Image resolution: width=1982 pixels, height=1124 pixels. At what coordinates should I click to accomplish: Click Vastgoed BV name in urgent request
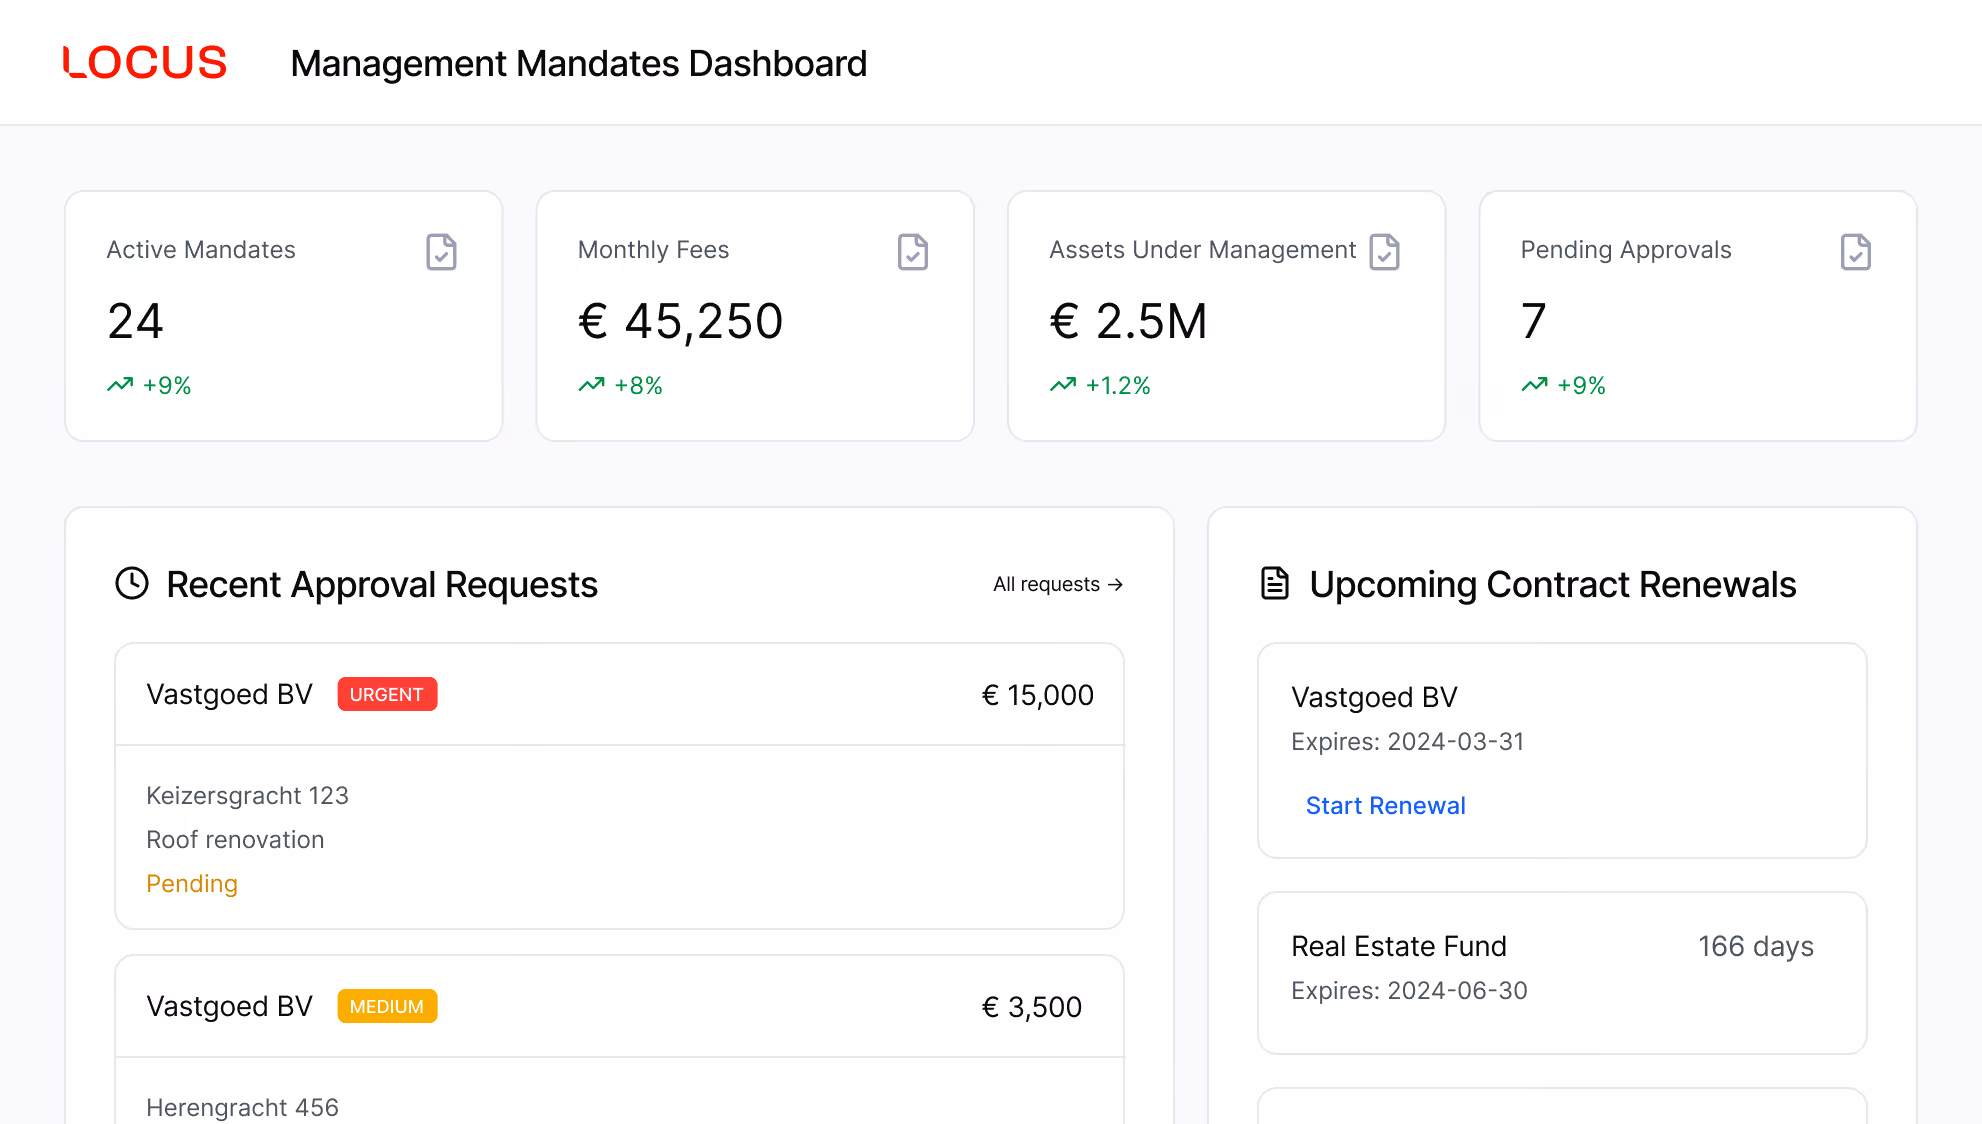click(229, 695)
